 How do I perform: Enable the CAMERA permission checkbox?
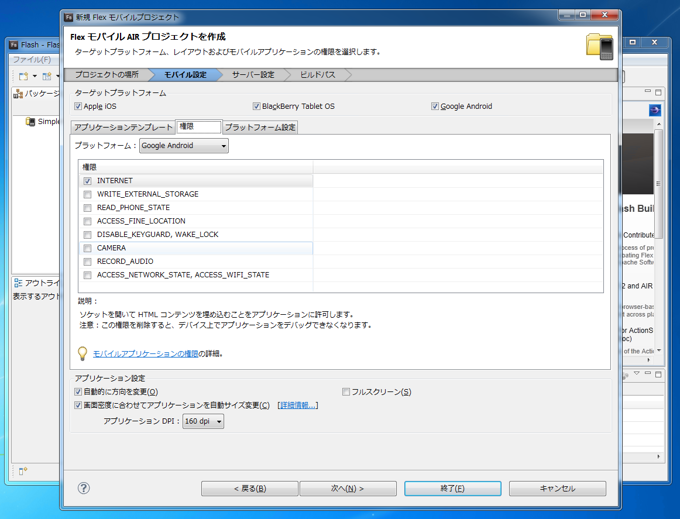click(88, 248)
